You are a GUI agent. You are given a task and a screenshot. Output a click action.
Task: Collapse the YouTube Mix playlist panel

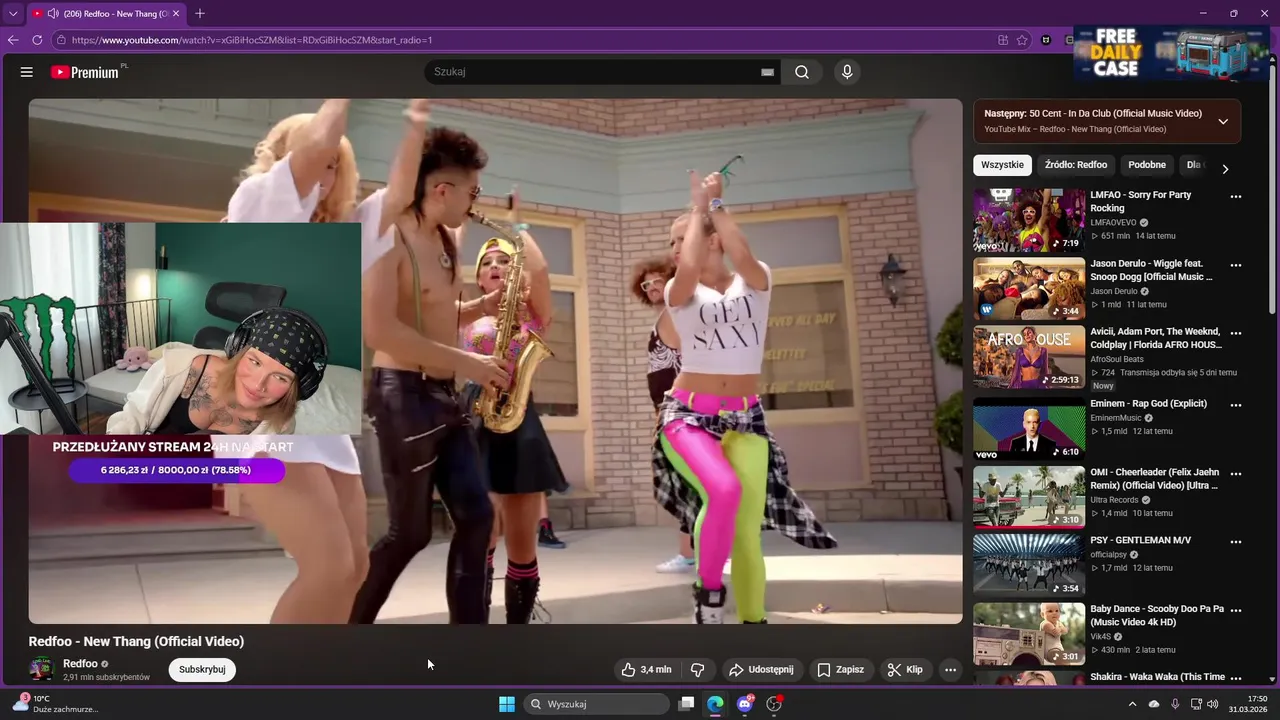(1223, 121)
